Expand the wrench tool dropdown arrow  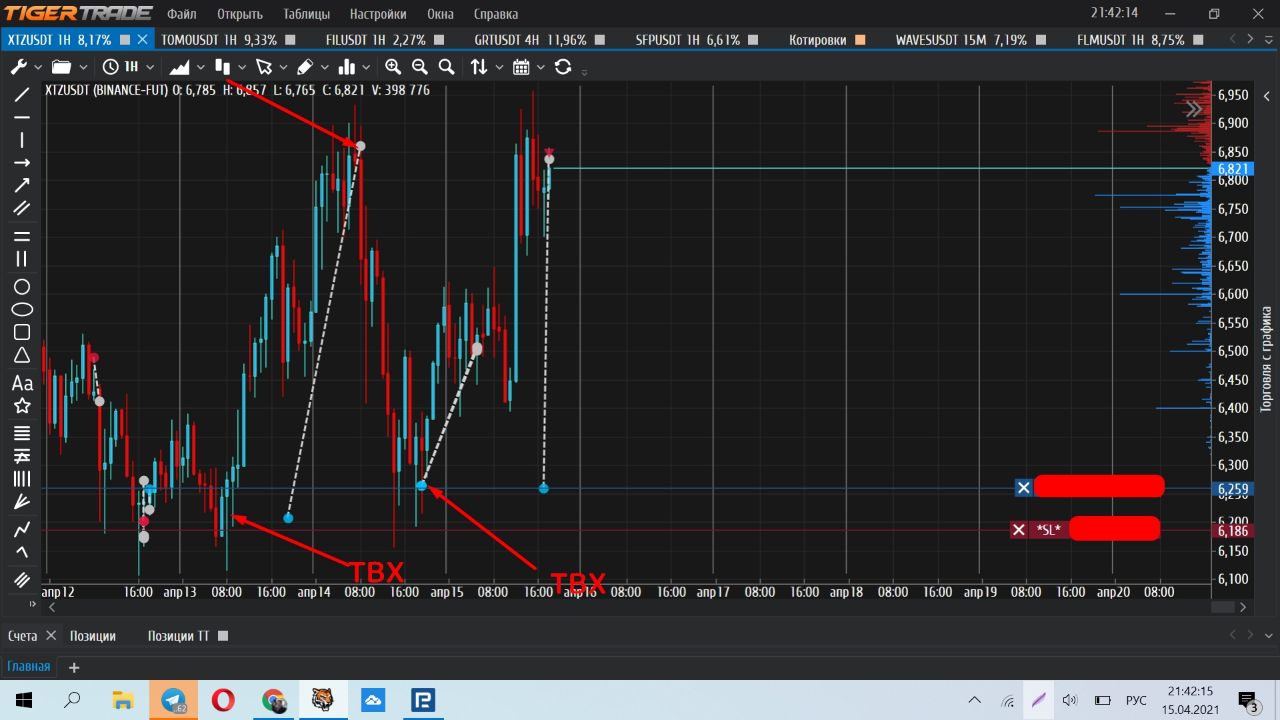(x=38, y=67)
